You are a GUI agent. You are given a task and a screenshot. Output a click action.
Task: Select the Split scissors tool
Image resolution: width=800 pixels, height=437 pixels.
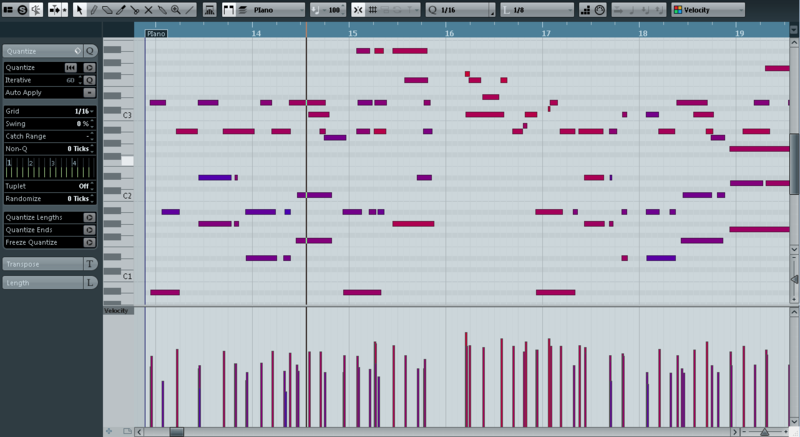(x=135, y=10)
